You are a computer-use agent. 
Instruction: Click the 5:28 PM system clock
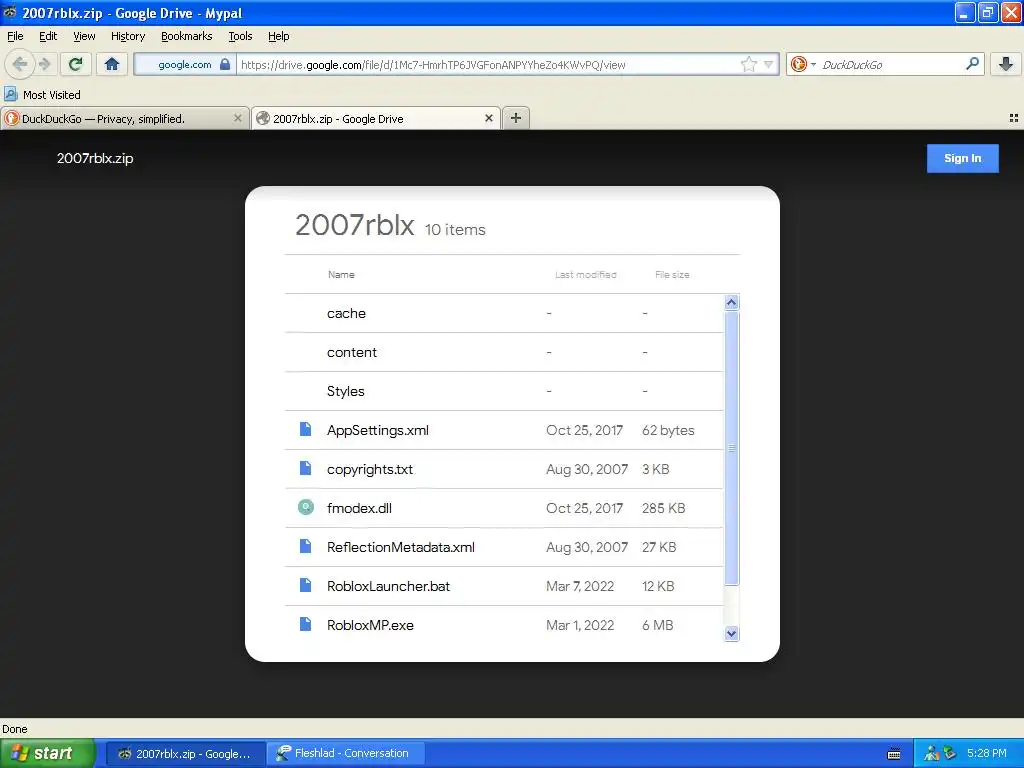987,753
